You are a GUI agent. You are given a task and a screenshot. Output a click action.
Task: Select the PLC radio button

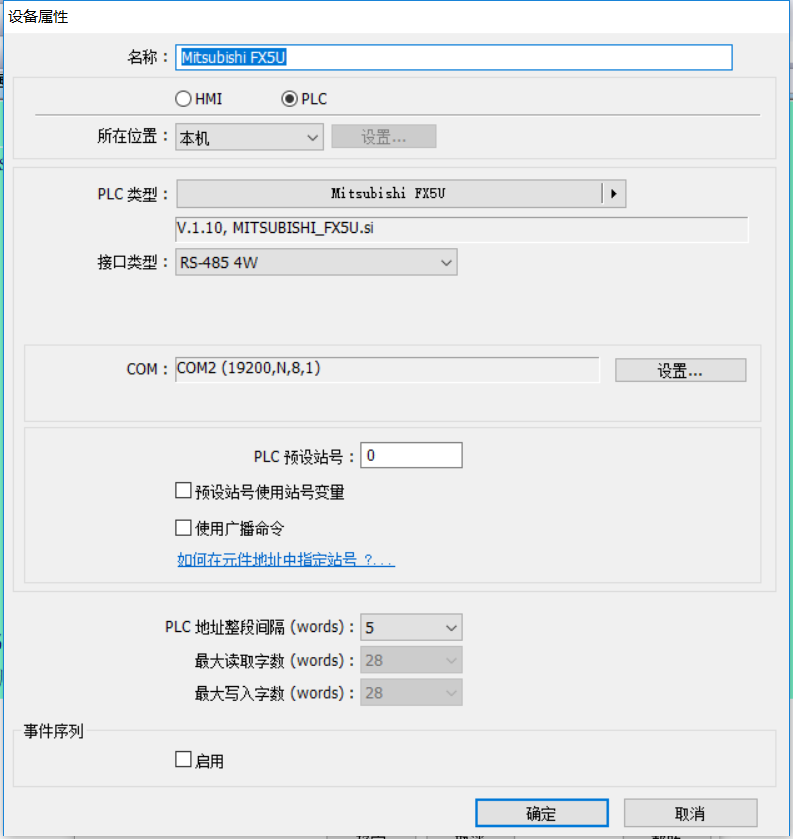coord(290,99)
